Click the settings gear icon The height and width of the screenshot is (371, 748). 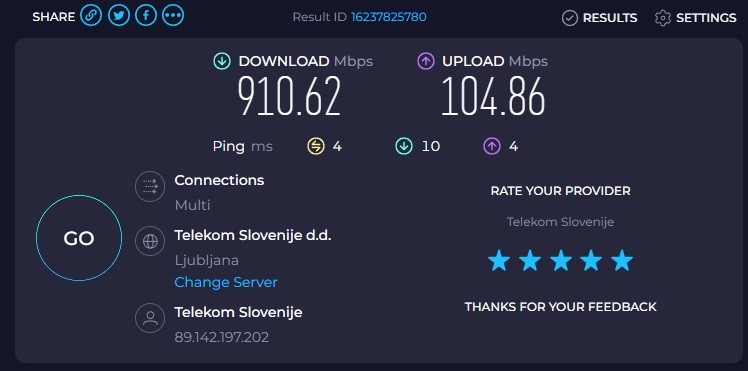coord(662,18)
